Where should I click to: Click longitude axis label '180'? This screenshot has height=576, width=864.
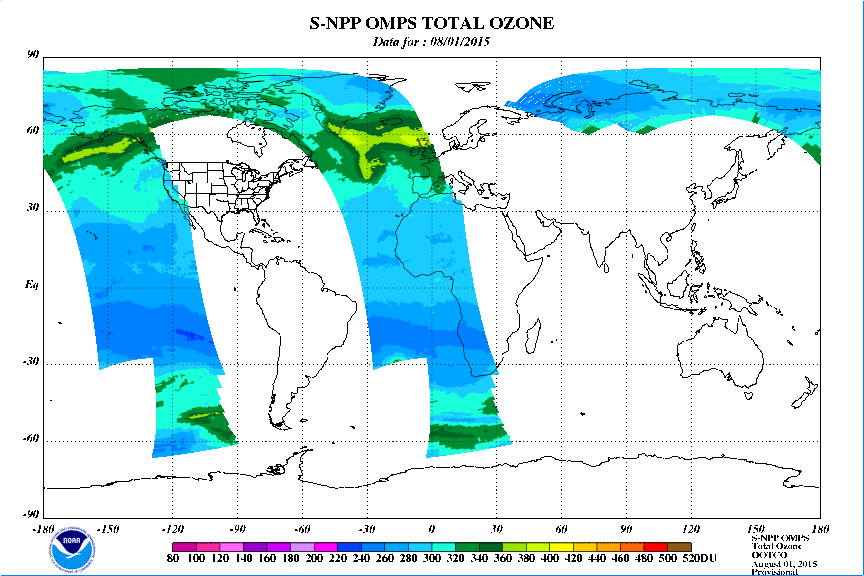point(820,530)
